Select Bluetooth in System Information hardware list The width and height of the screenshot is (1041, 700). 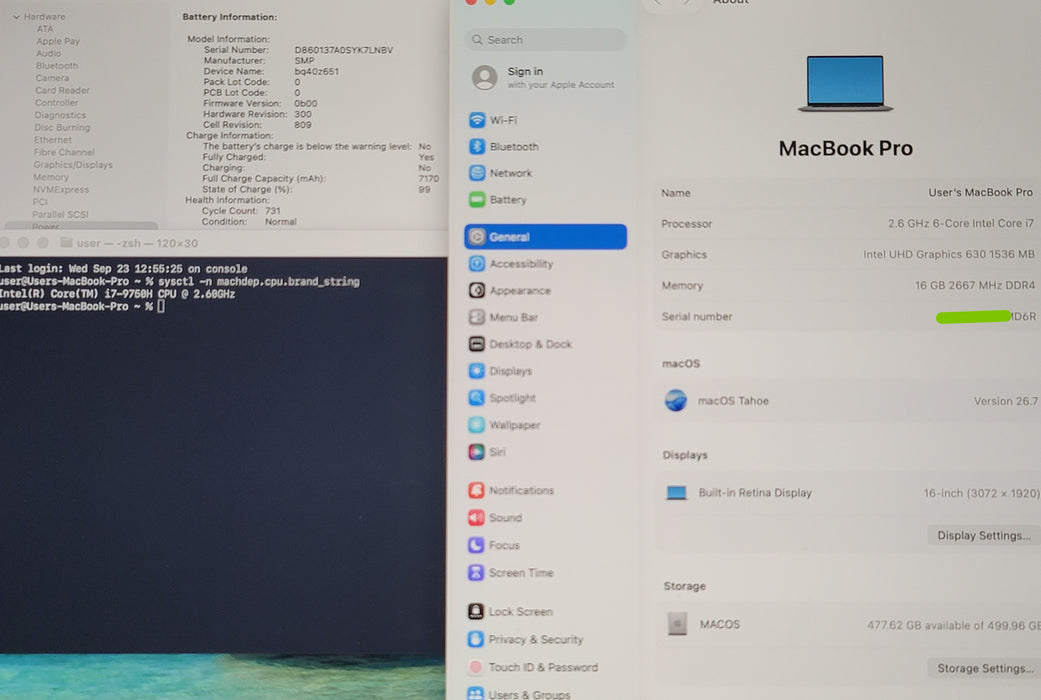tap(57, 66)
